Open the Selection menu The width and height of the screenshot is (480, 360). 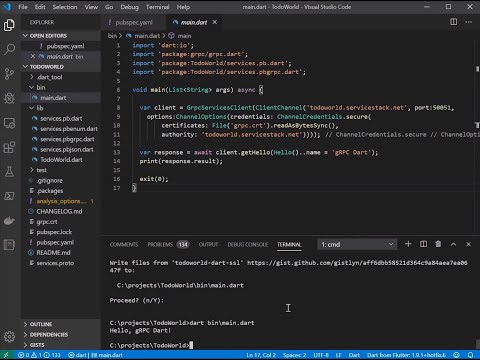pos(65,7)
